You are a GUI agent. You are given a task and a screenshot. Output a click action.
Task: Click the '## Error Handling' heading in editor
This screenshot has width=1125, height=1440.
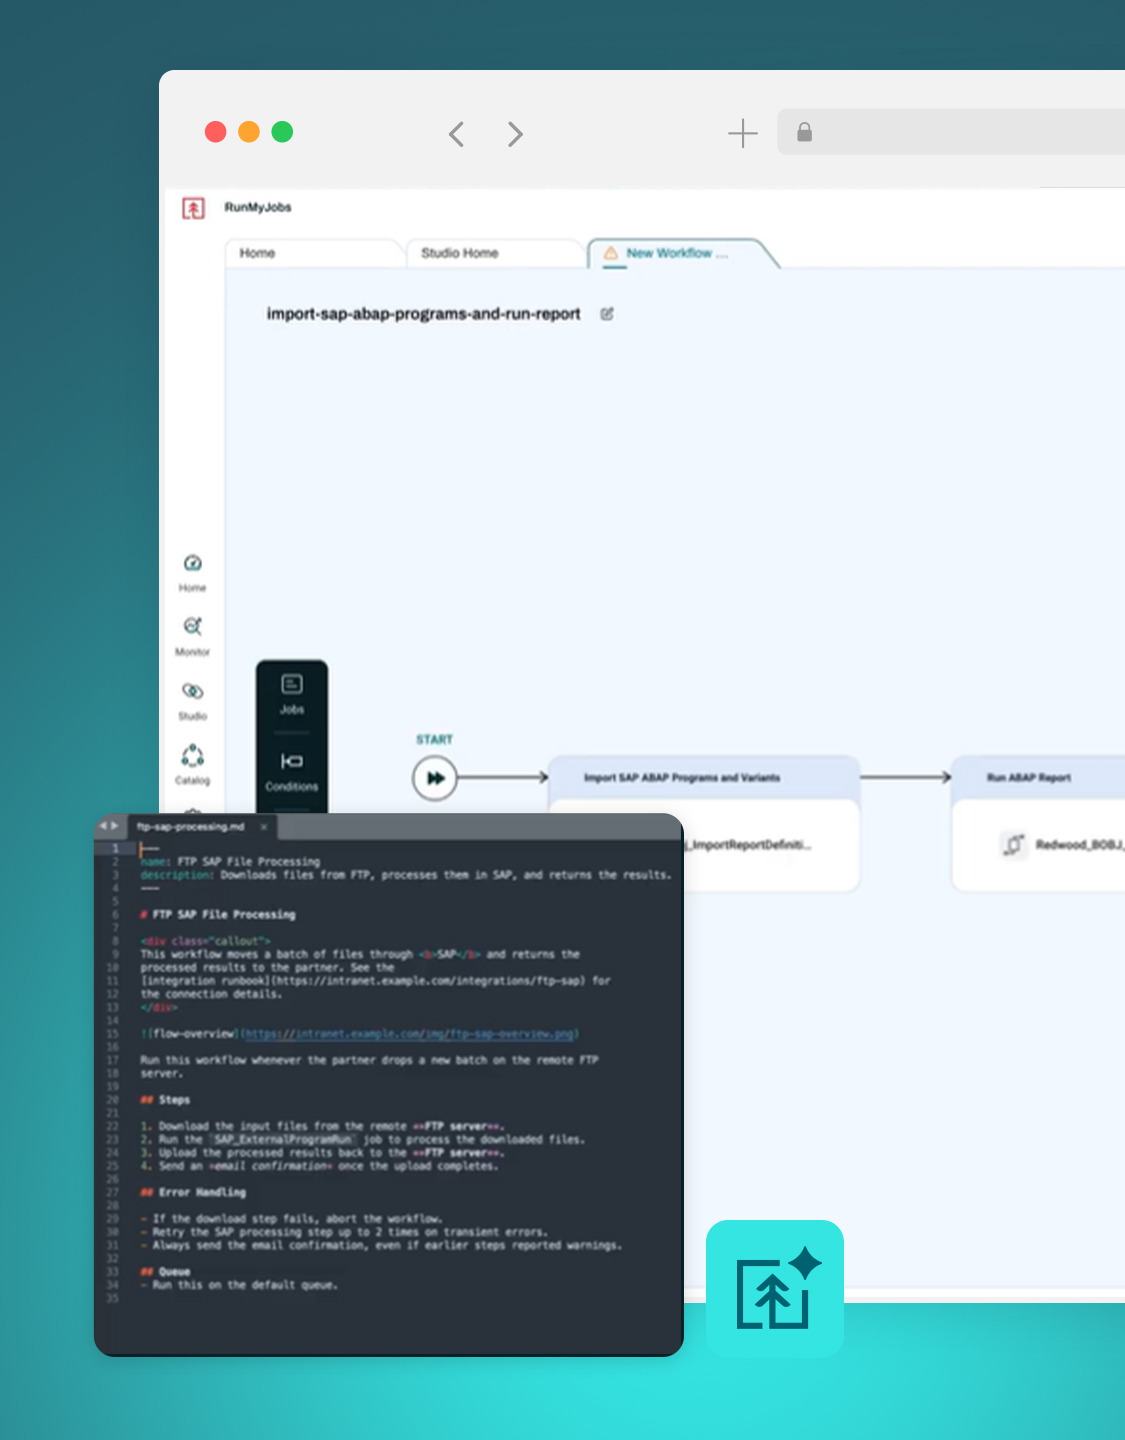[x=193, y=1193]
